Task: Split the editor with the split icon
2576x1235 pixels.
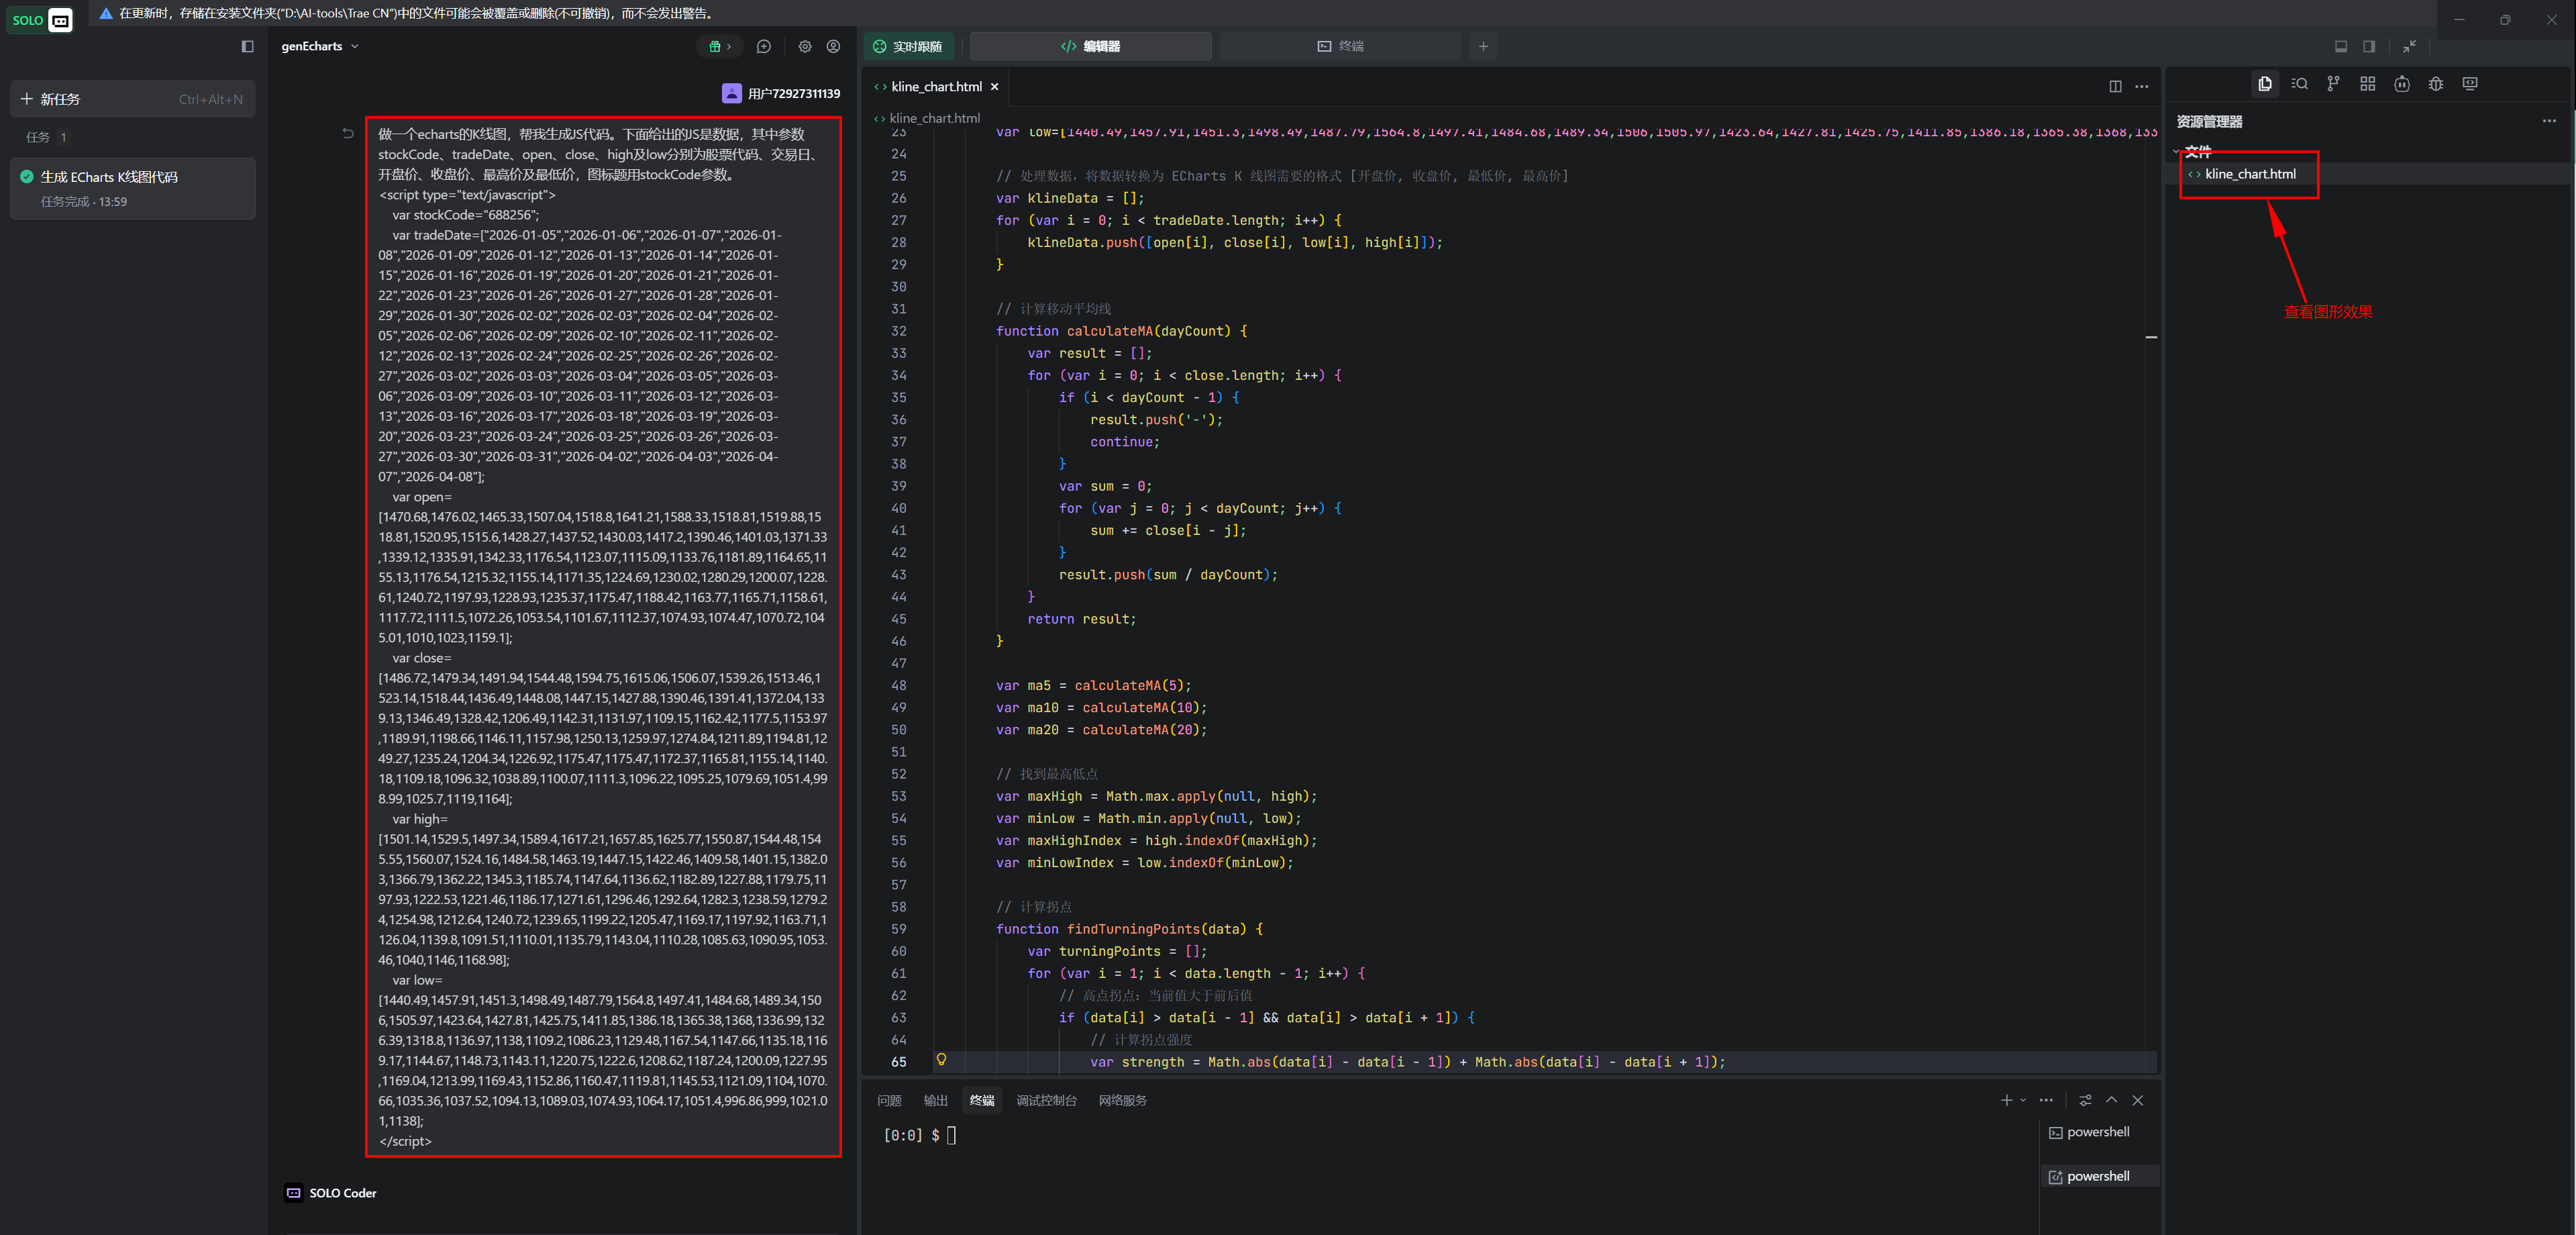Action: 2115,86
